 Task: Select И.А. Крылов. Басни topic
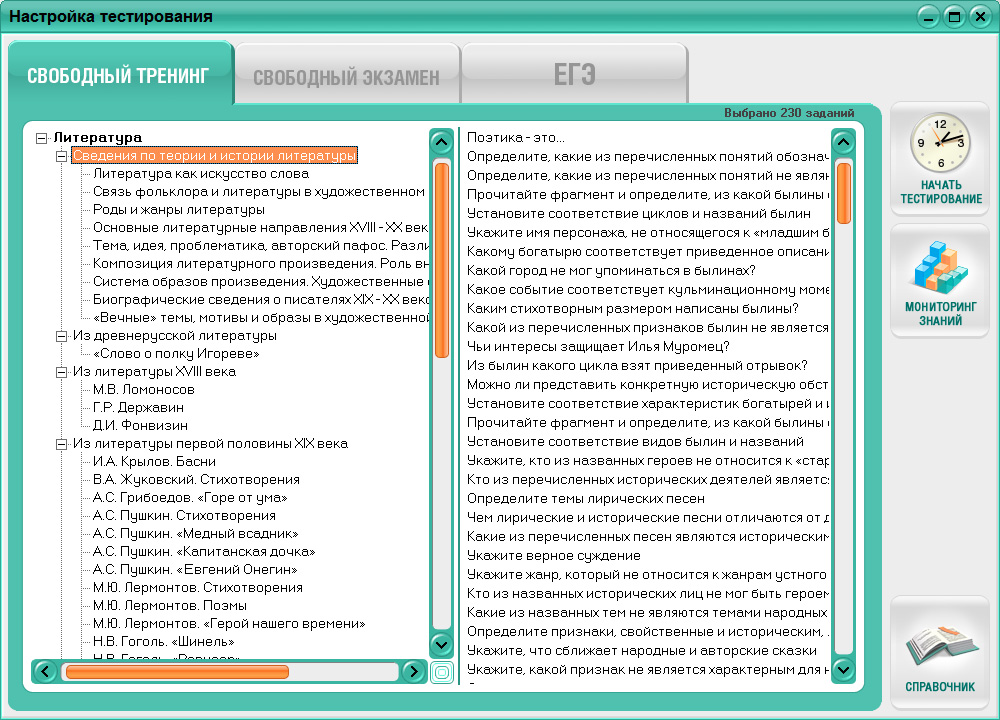pos(154,461)
